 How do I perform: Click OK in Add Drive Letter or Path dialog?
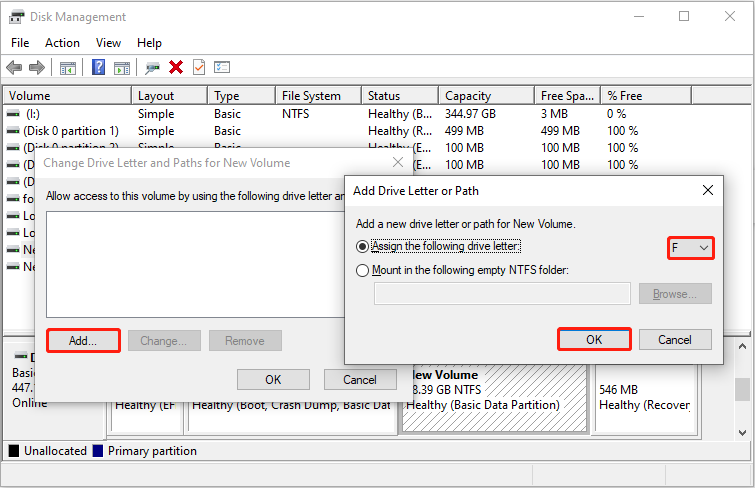[594, 340]
